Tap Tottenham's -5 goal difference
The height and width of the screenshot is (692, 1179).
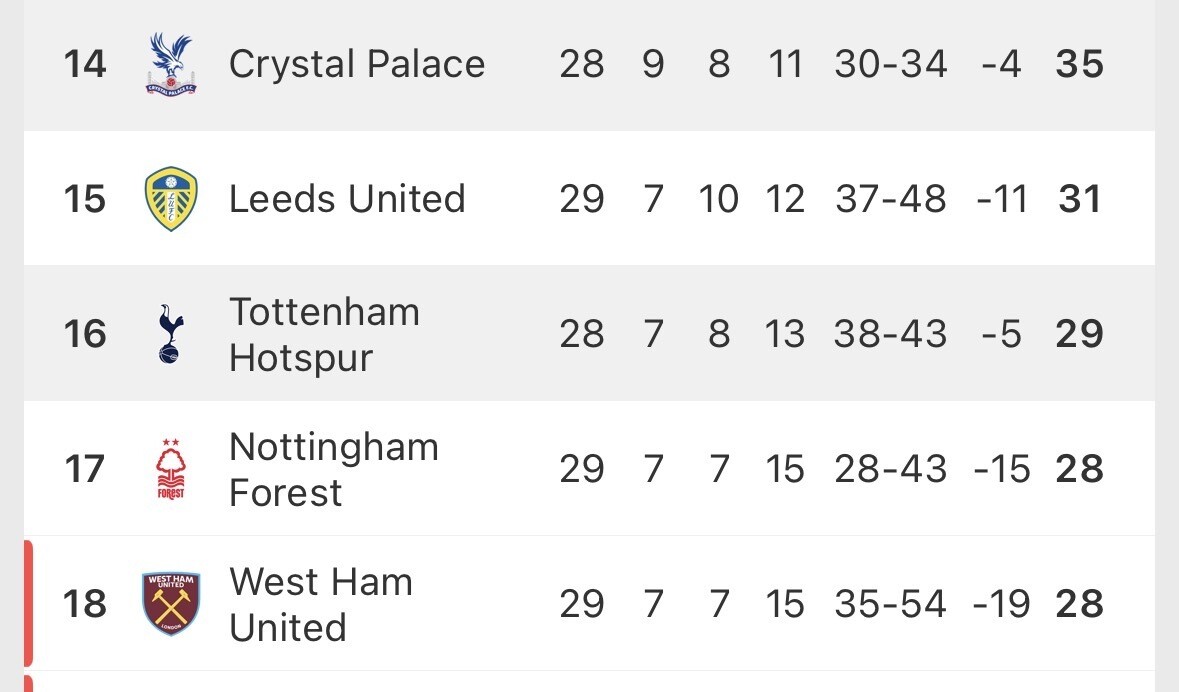[1001, 334]
